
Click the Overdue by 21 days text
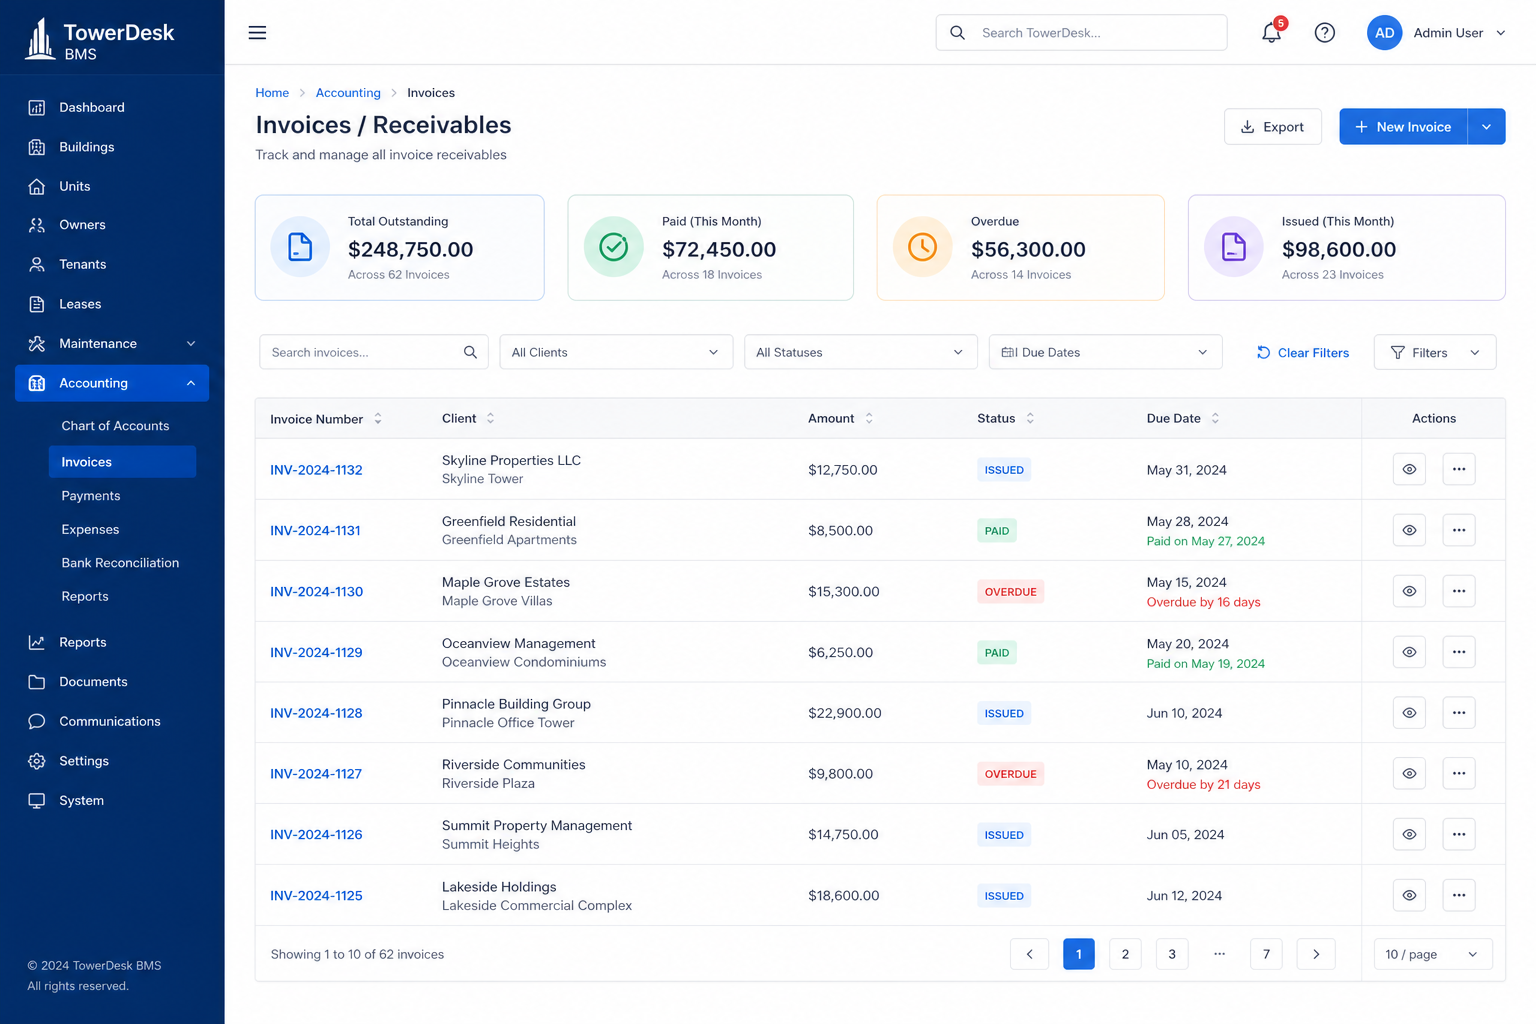1203,784
